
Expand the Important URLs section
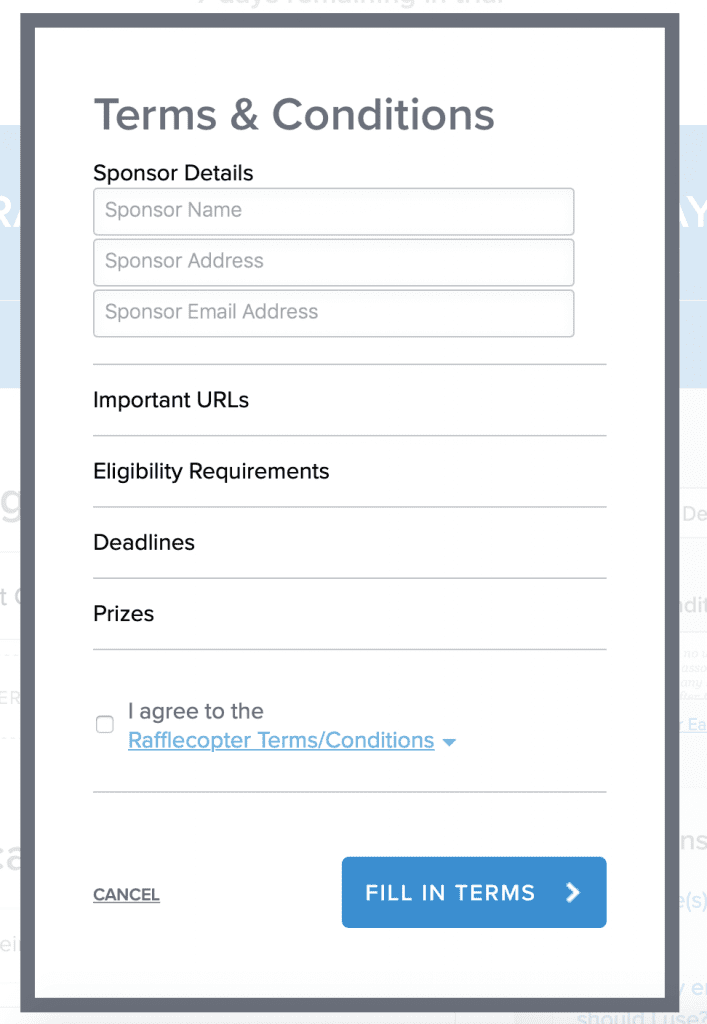click(x=171, y=400)
